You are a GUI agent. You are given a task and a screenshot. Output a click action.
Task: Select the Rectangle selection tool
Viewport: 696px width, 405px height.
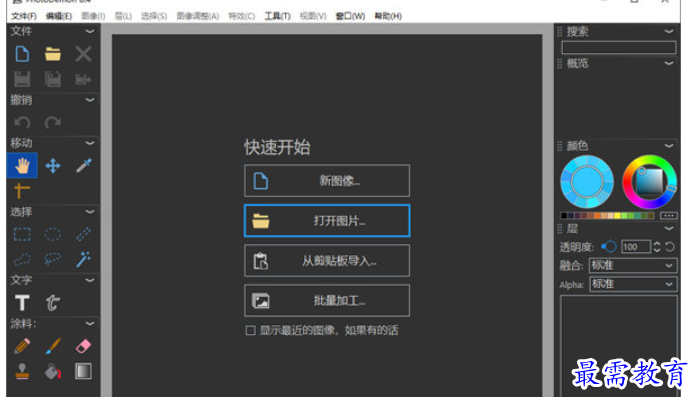coord(22,234)
